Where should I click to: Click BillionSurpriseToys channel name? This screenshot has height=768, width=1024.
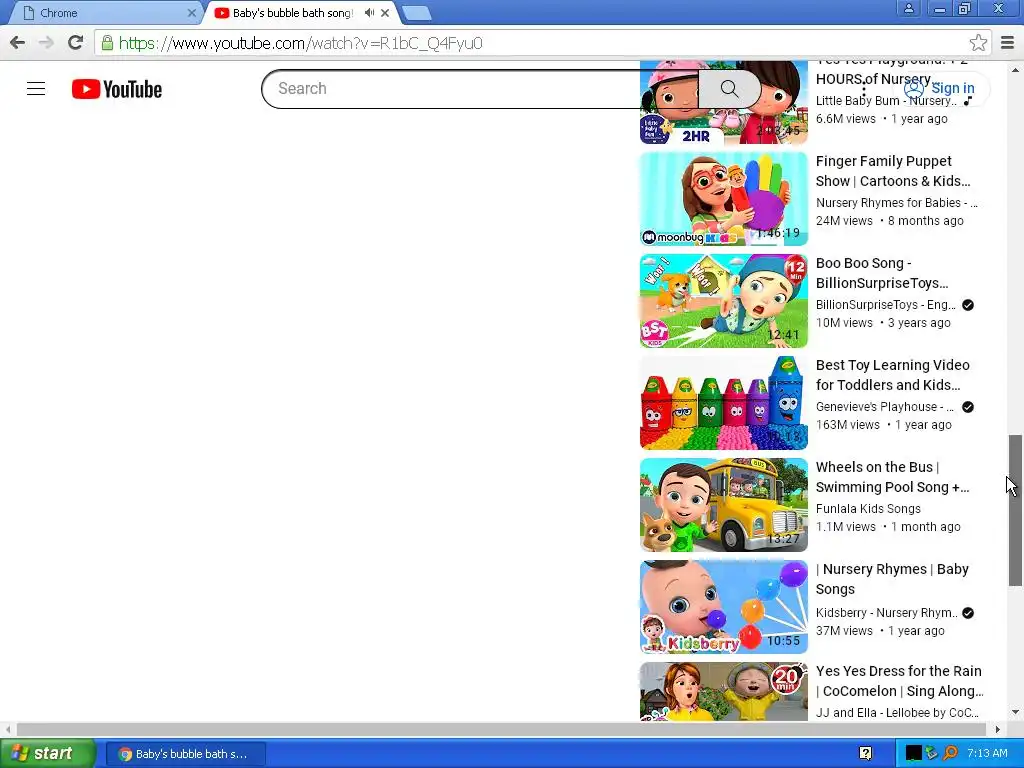tap(886, 305)
